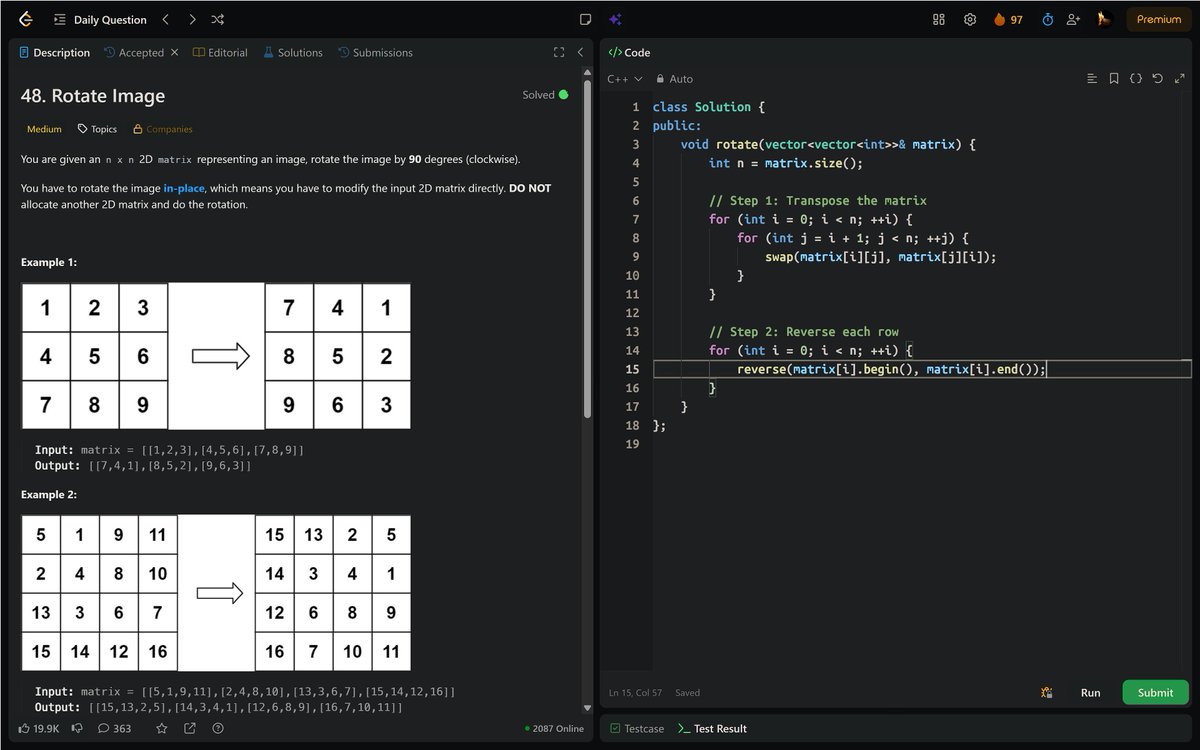This screenshot has width=1200, height=750.
Task: Open the purple sparkle AI assistant icon
Action: 615,19
